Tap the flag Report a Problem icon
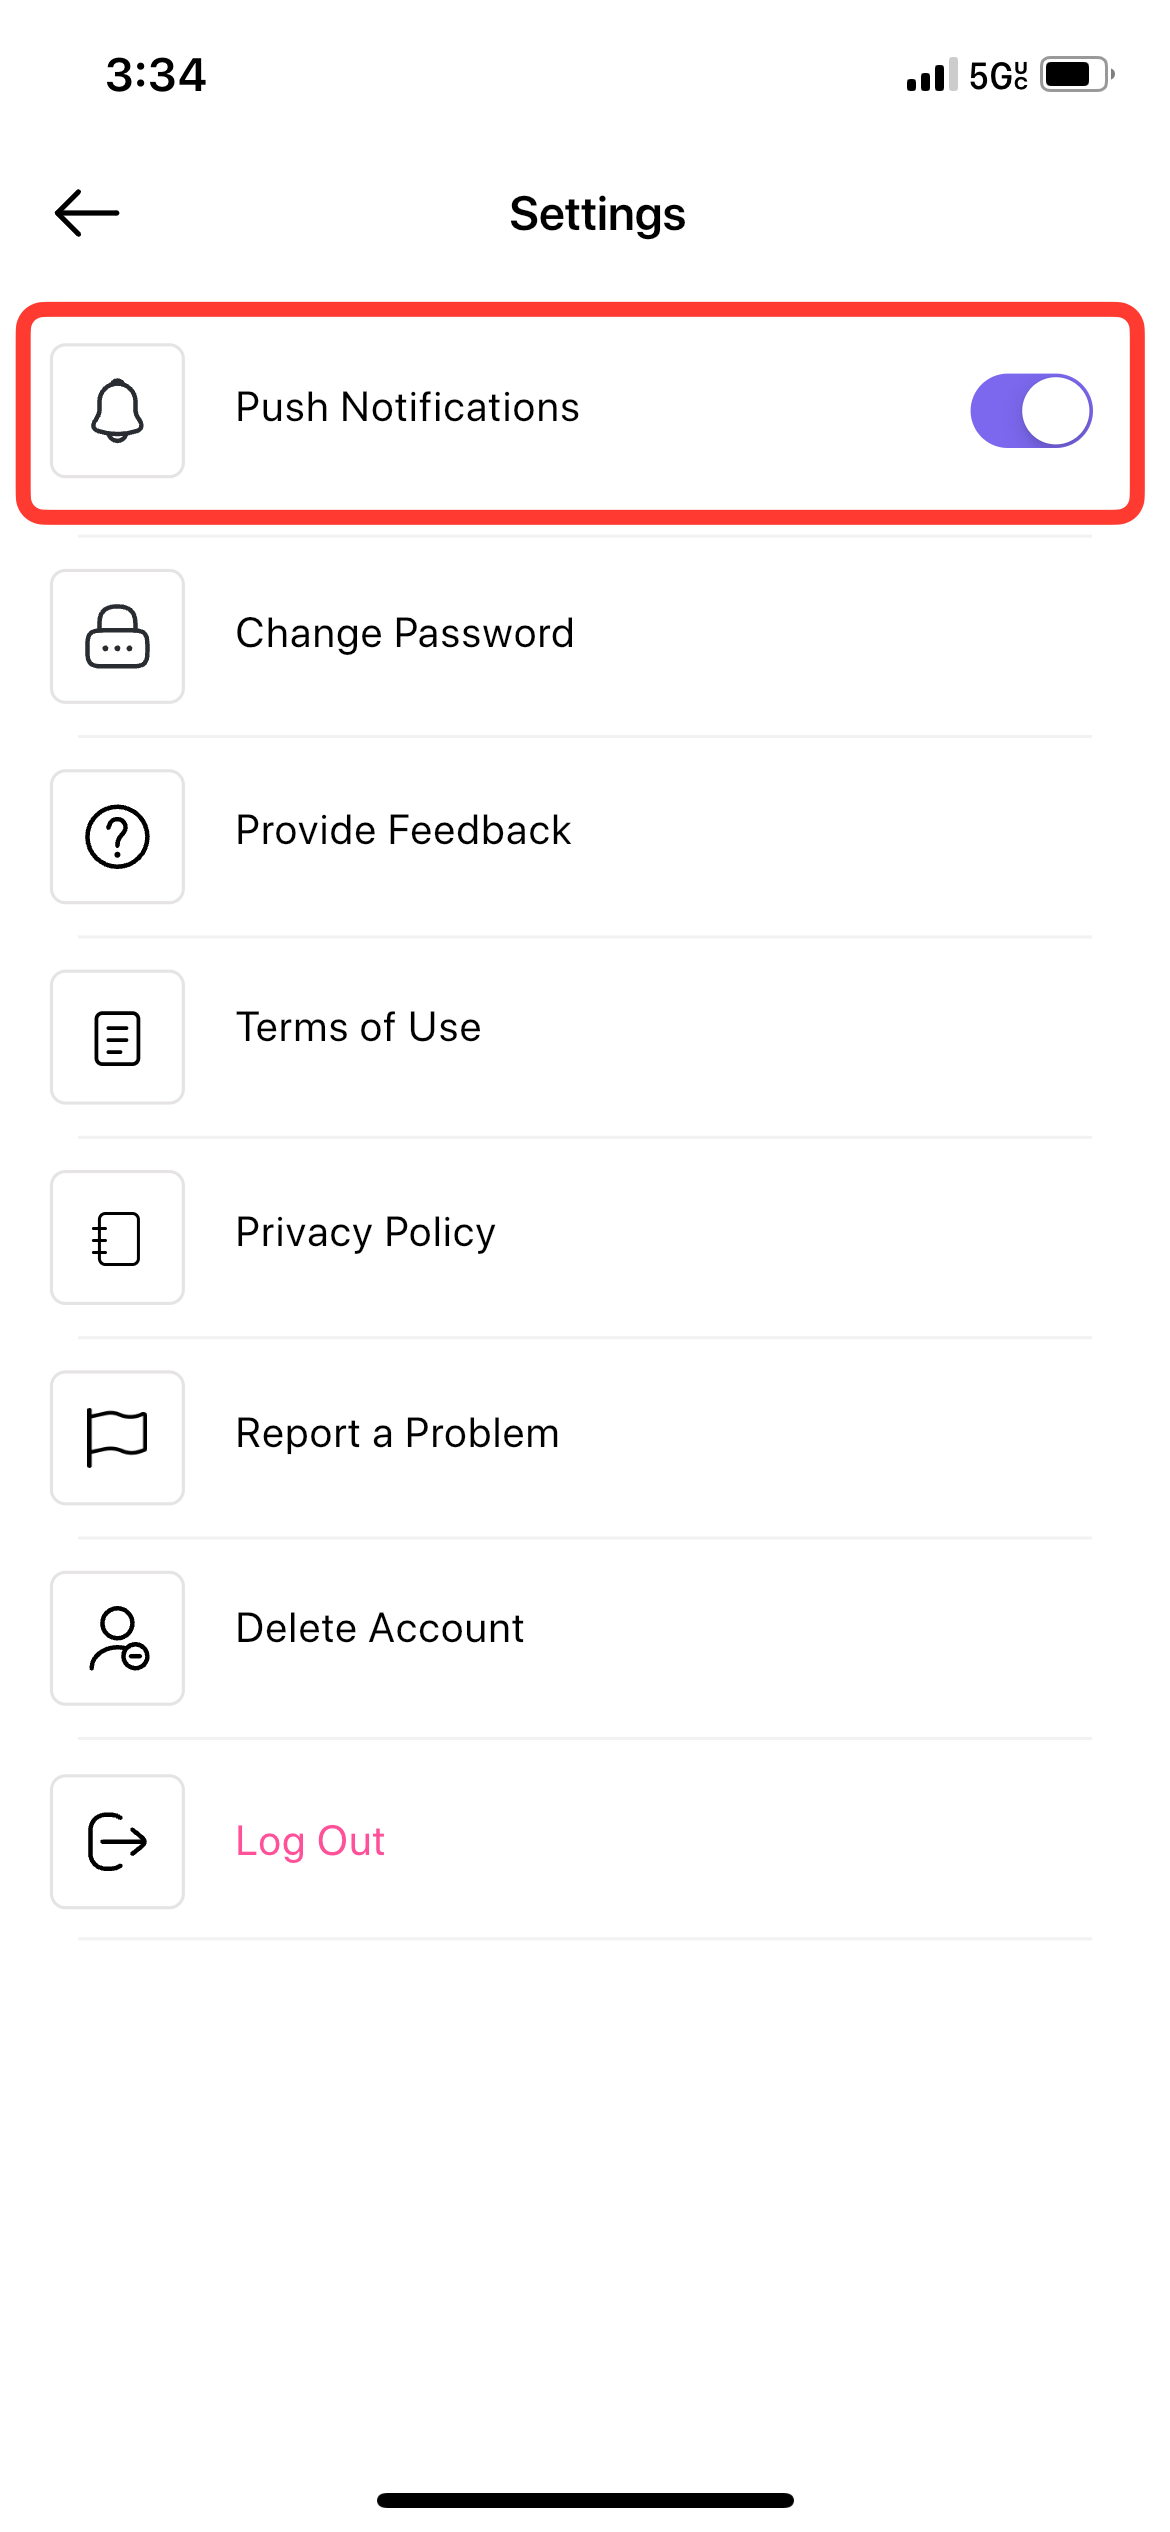Screen dimensions: 1170x2532 click(117, 1437)
